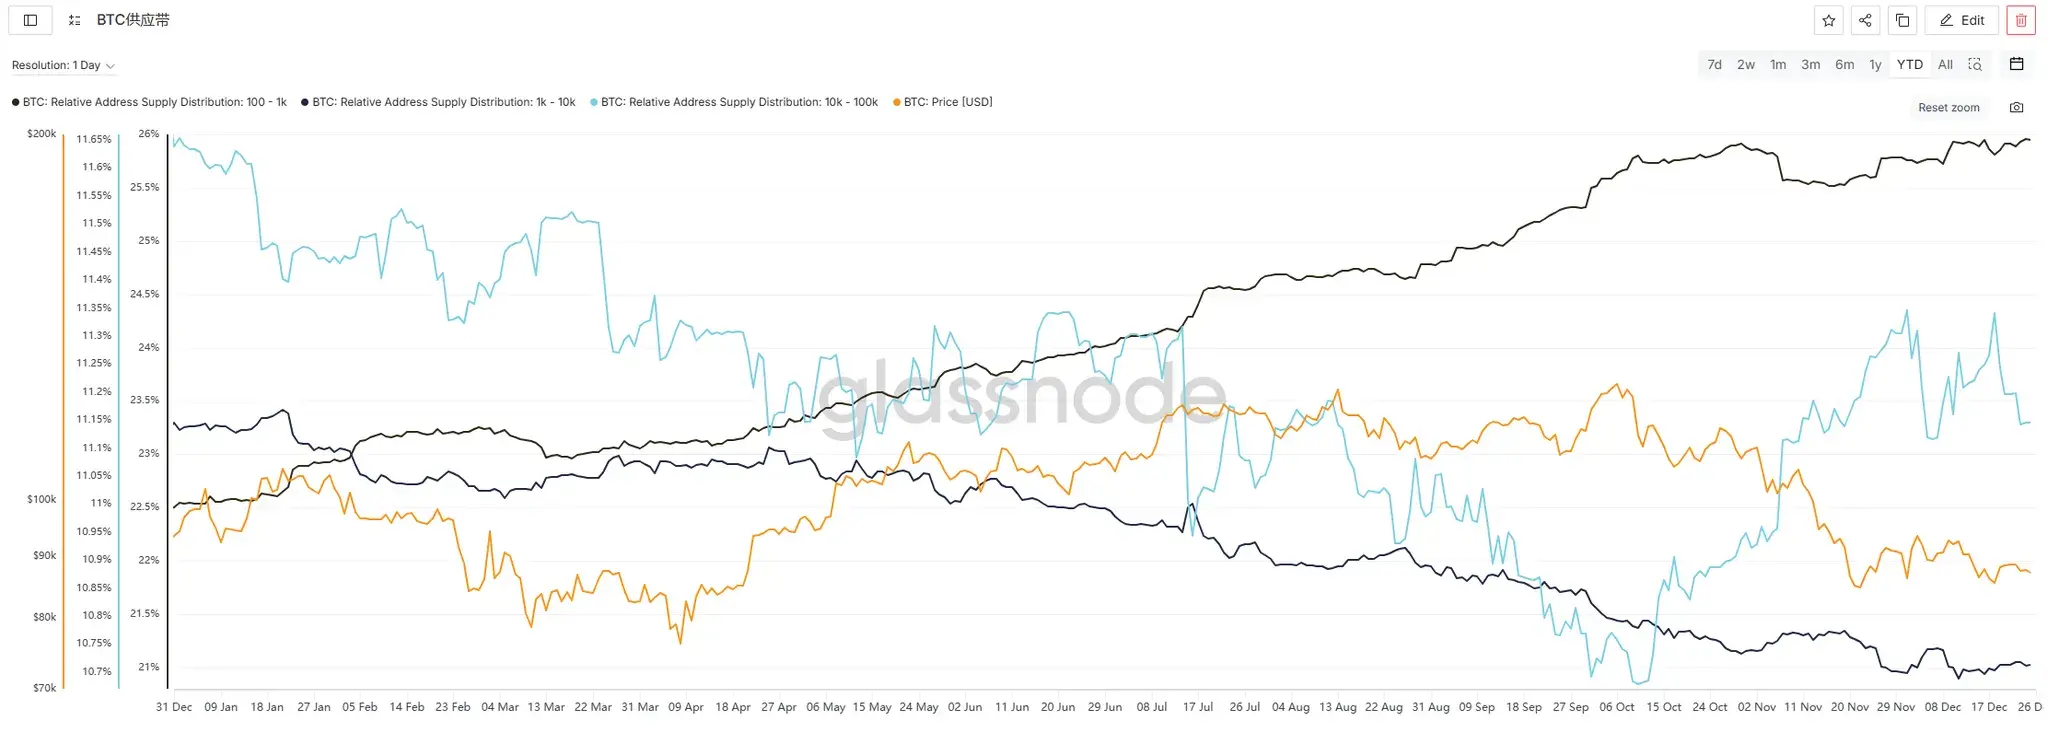The height and width of the screenshot is (732, 2048).
Task: Click the list icon beside BTC title
Action: 74,20
